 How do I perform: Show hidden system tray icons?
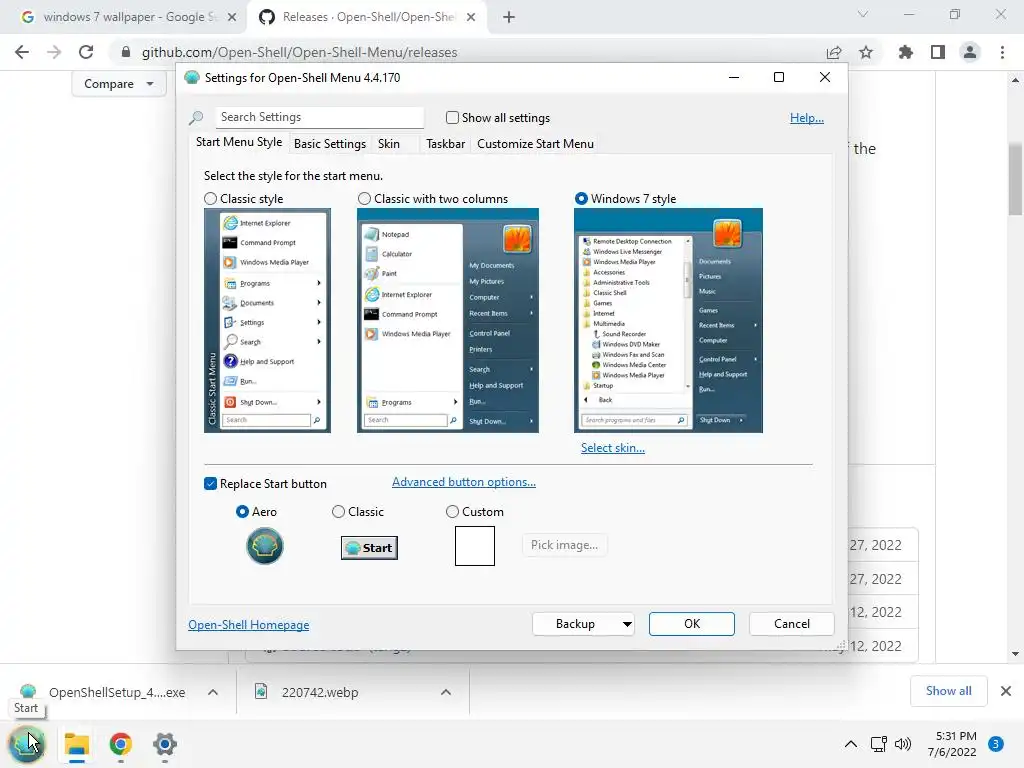point(850,744)
